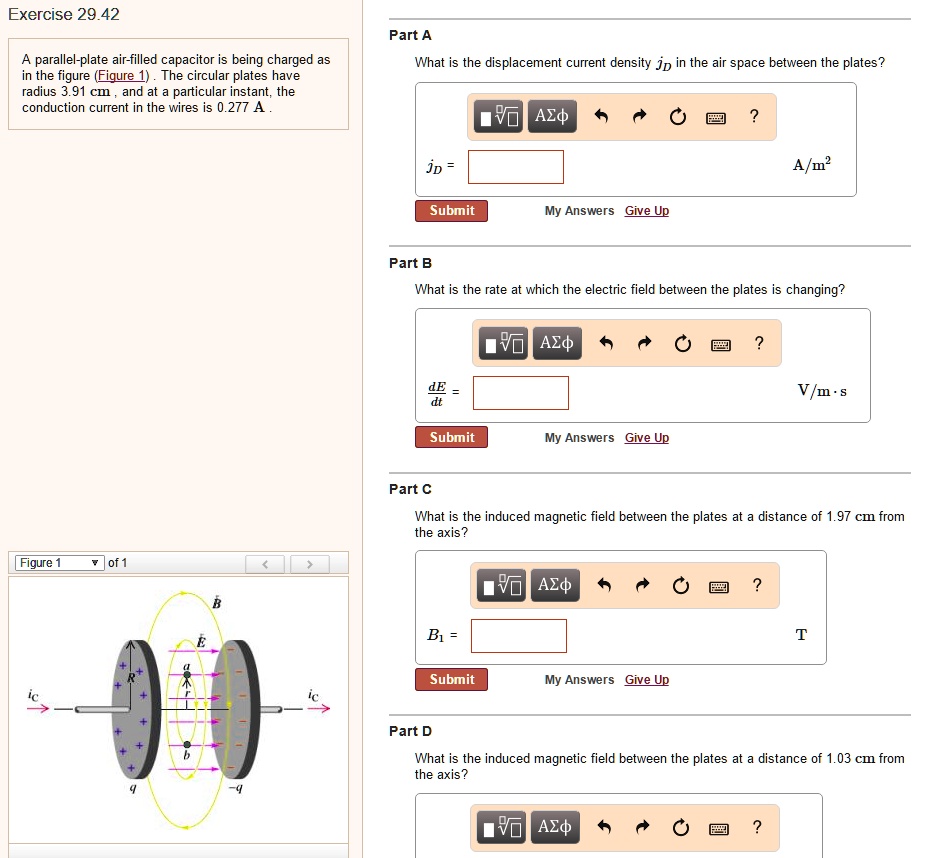Open the Figure 1 link in problem text
Screen dimensions: 925x858
pyautogui.click(x=120, y=75)
